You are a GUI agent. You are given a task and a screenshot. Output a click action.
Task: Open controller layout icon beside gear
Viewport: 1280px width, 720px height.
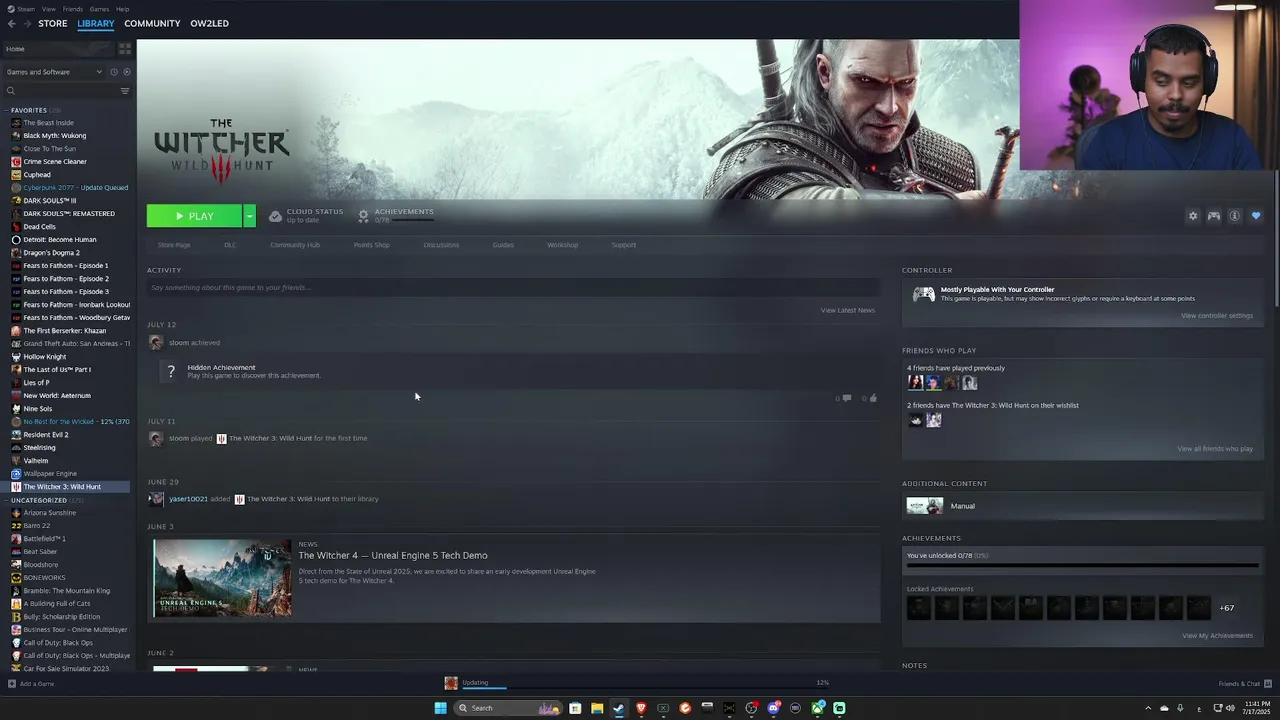1214,216
